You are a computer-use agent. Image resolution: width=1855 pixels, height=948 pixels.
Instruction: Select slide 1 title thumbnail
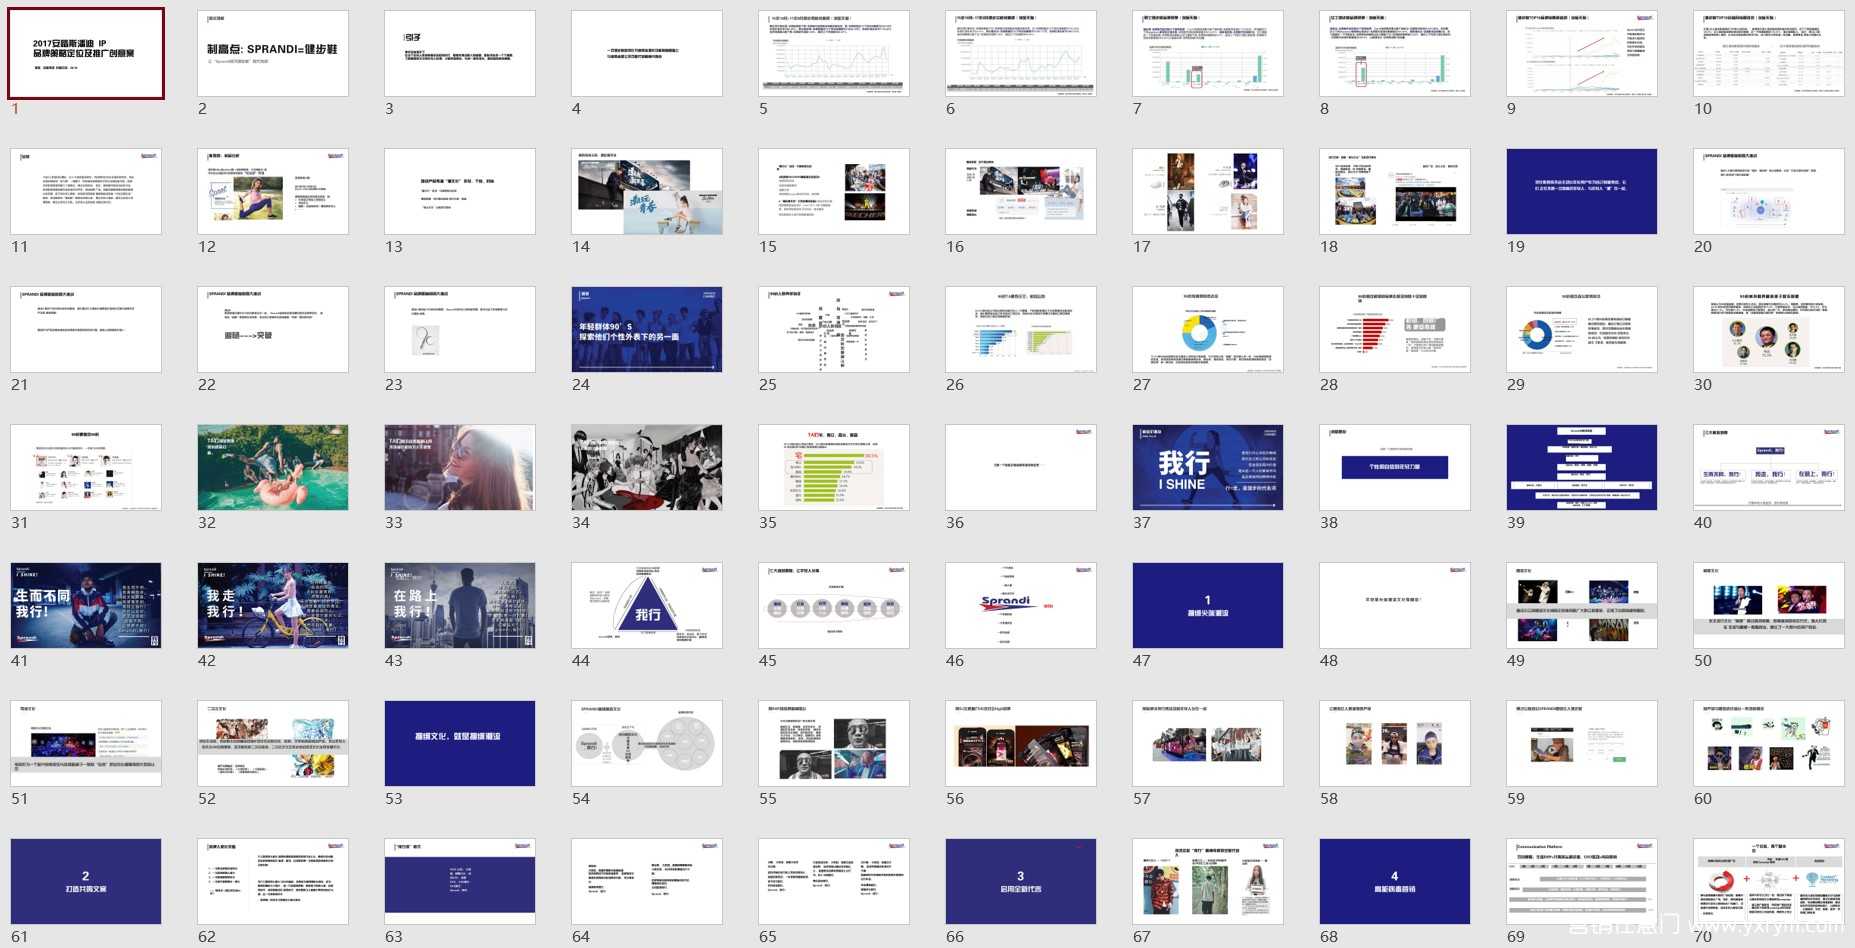(x=86, y=53)
